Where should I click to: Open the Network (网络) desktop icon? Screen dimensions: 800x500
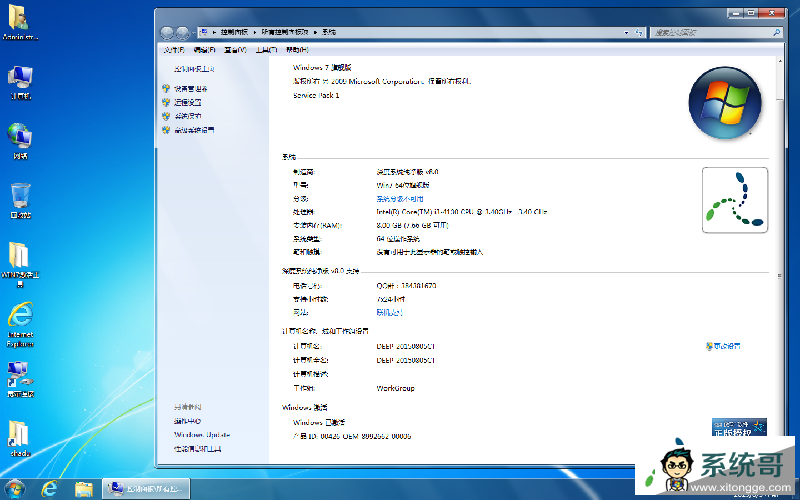[20, 141]
